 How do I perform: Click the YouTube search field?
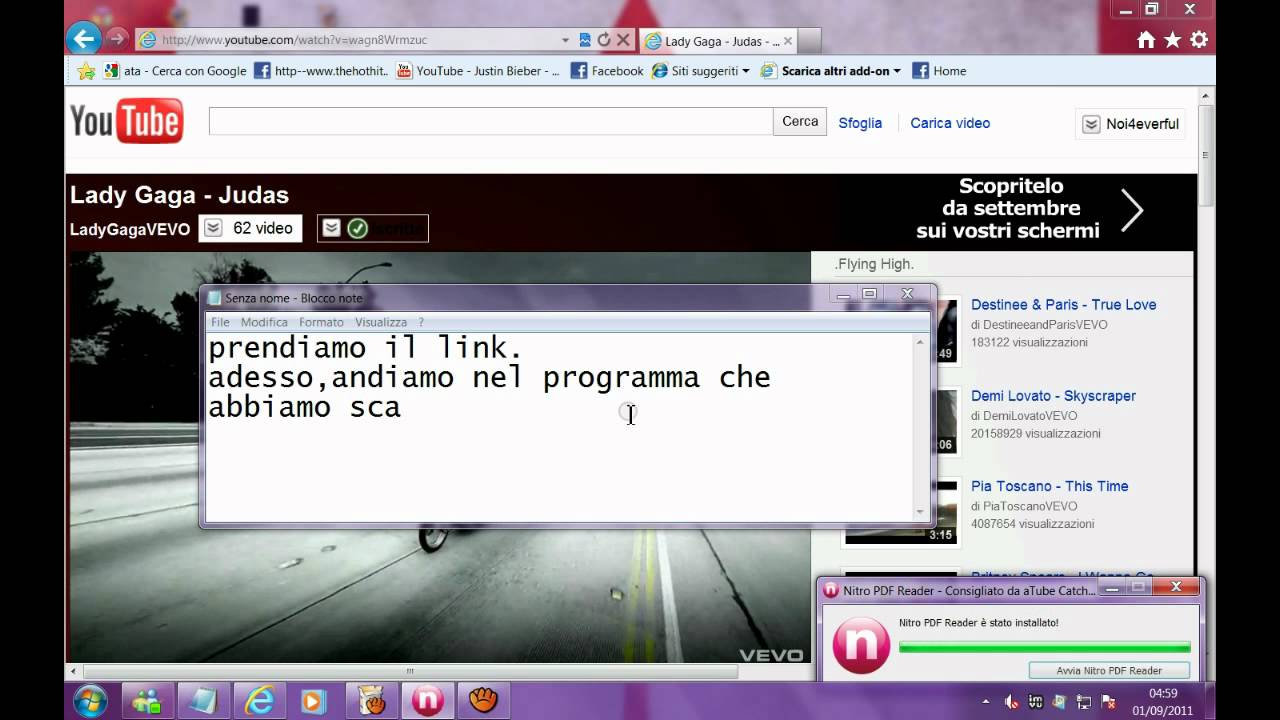[x=490, y=122]
